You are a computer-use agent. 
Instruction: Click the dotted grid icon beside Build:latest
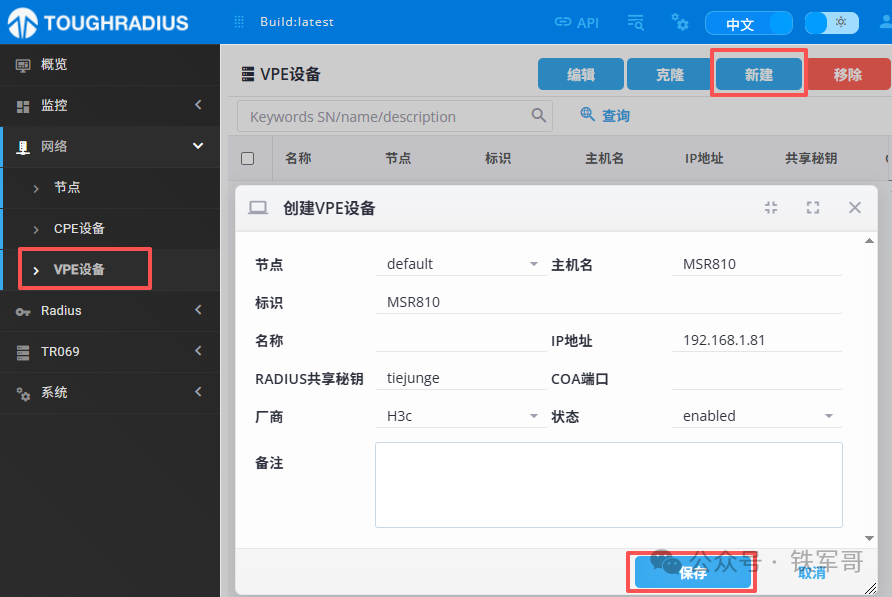click(x=239, y=22)
